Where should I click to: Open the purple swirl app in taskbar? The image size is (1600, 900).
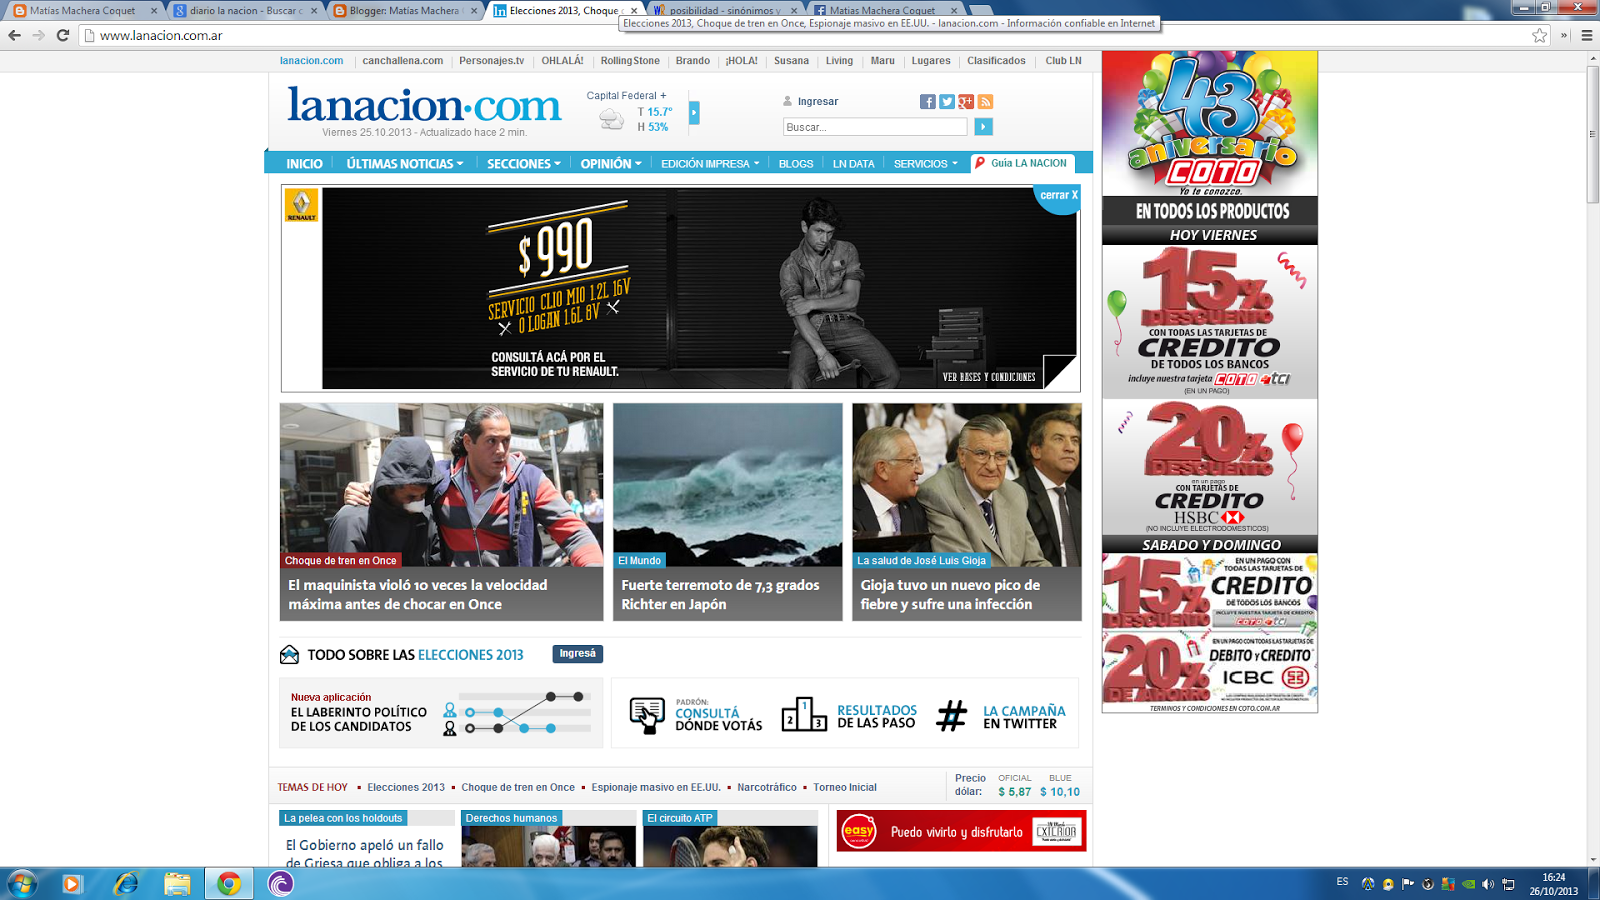281,884
